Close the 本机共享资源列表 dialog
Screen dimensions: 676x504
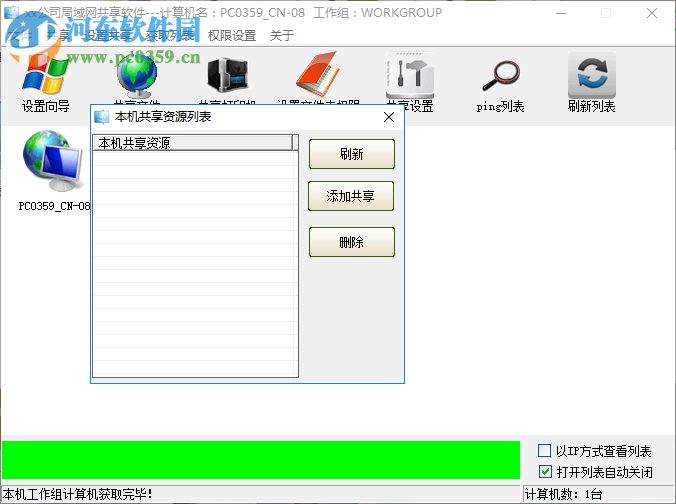[389, 117]
